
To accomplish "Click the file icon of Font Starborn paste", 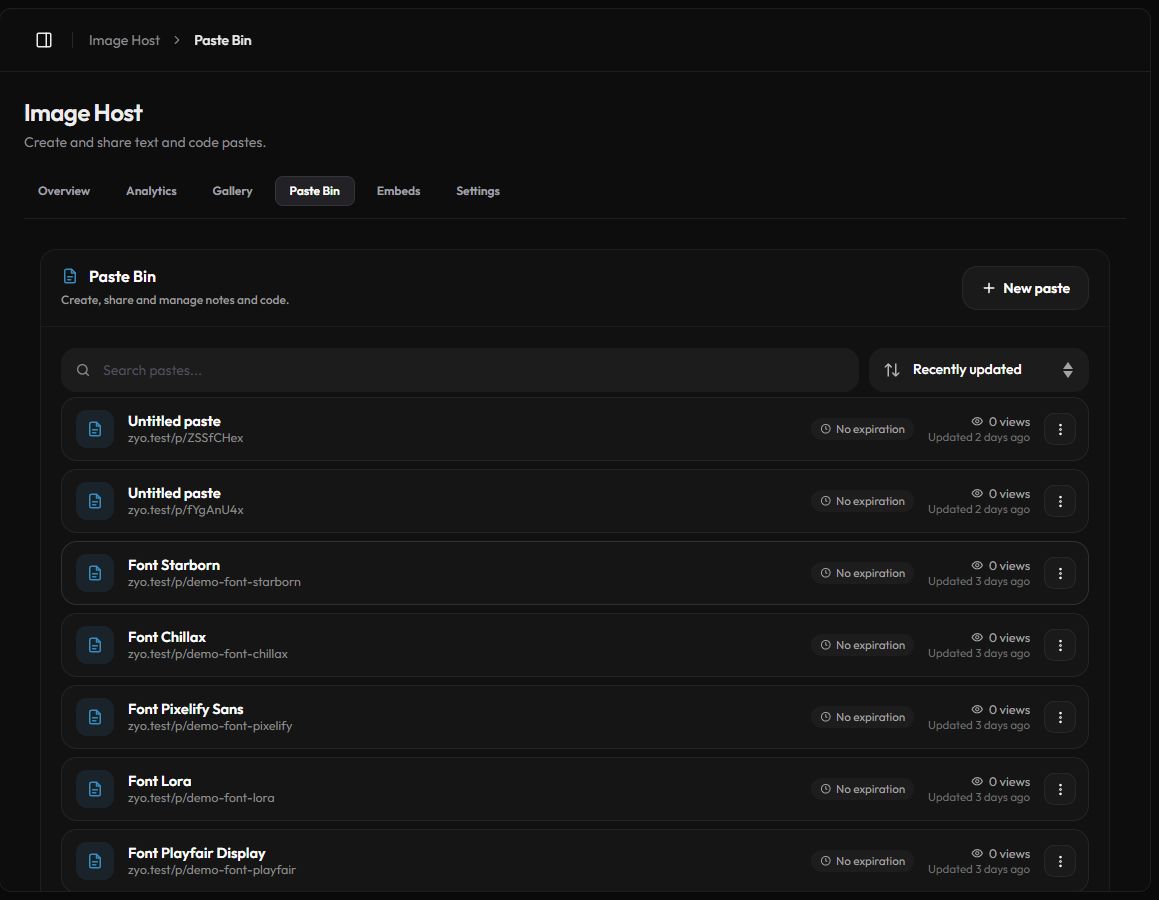I will point(95,573).
